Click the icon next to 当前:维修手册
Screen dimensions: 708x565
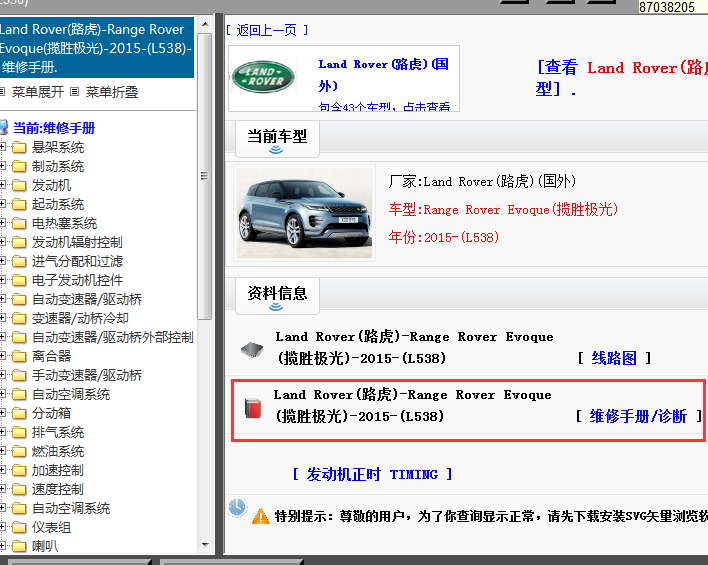tap(4, 127)
